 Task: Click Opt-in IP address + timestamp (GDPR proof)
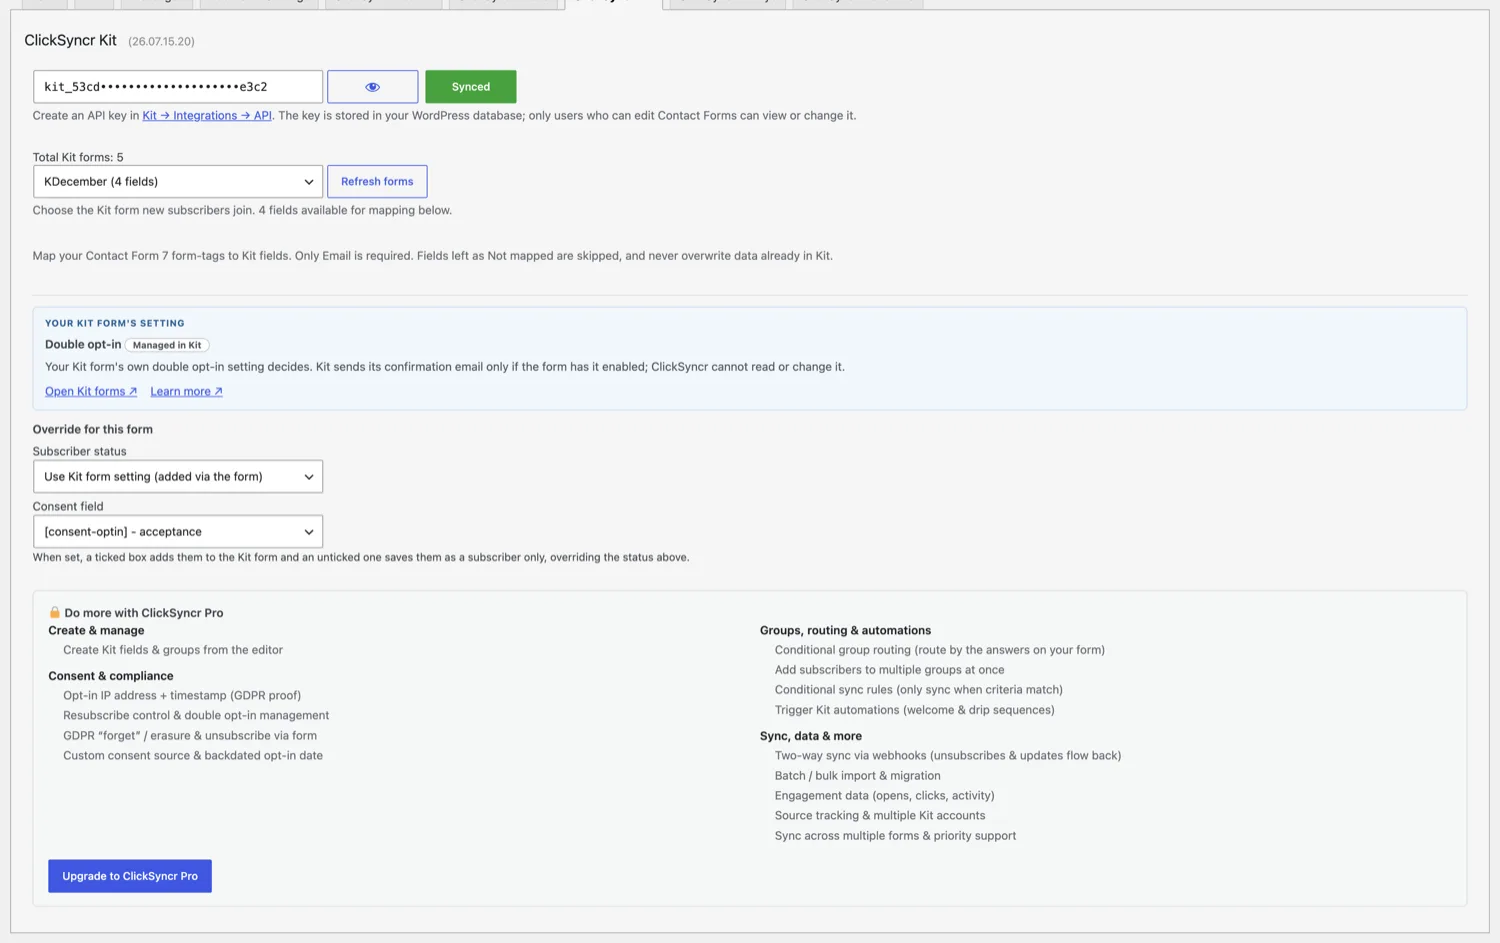point(182,696)
